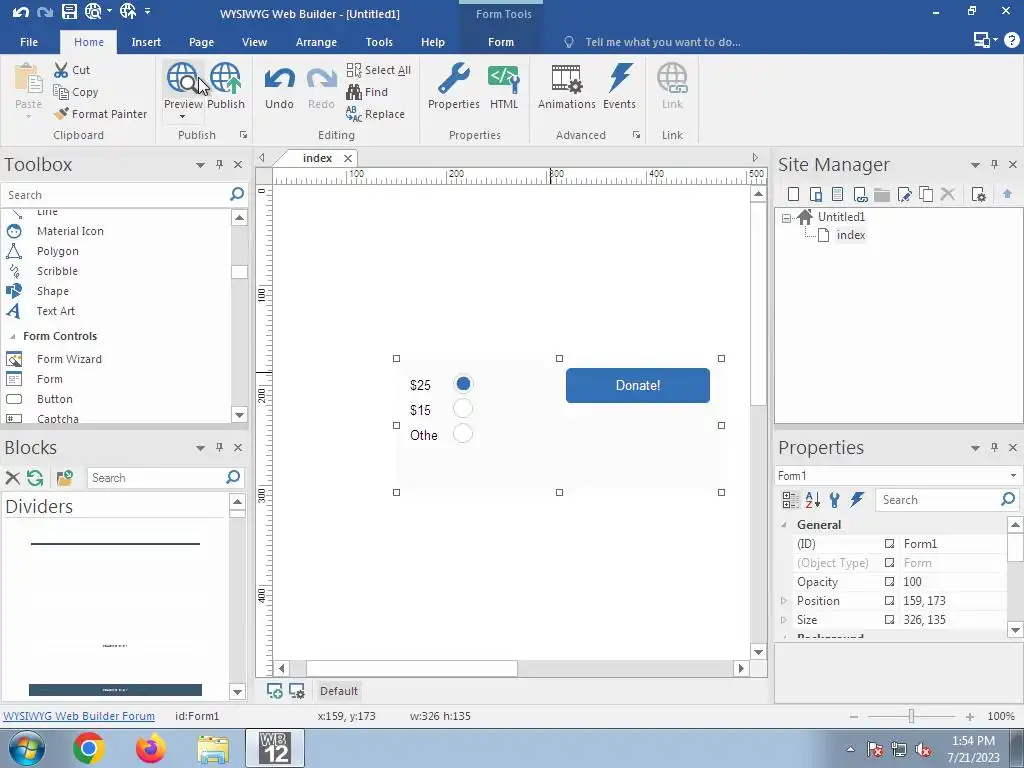Open the Toolbox panel options dropdown arrow
Viewport: 1024px width, 768px height.
click(200, 165)
